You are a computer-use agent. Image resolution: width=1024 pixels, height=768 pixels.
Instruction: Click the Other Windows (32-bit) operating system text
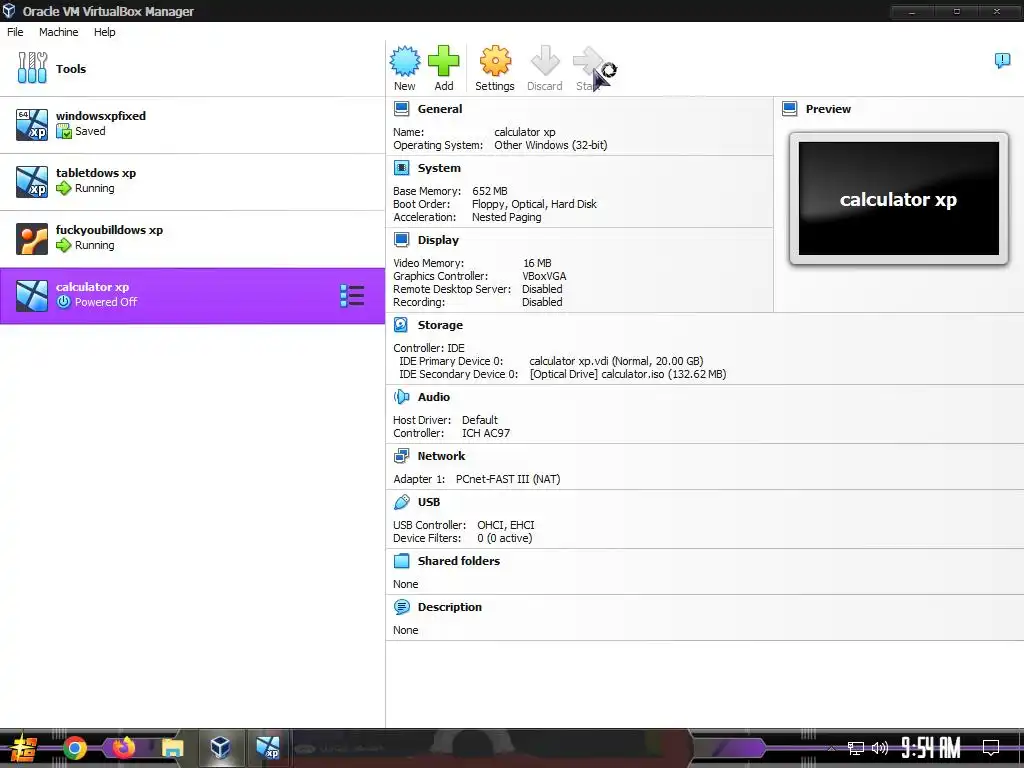pyautogui.click(x=551, y=145)
